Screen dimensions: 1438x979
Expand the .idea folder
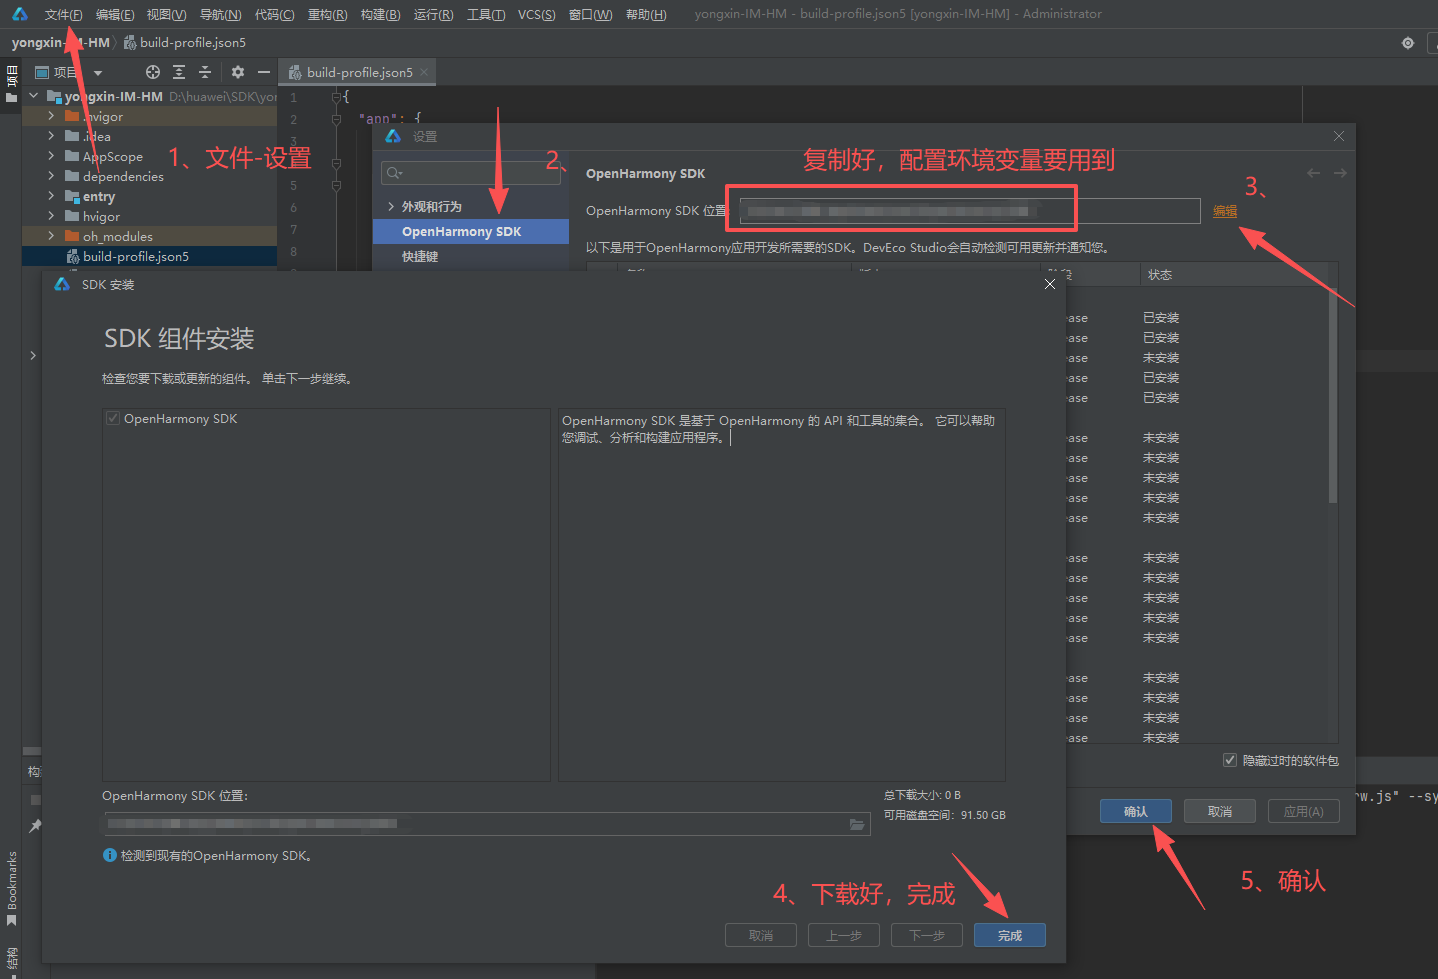click(52, 136)
